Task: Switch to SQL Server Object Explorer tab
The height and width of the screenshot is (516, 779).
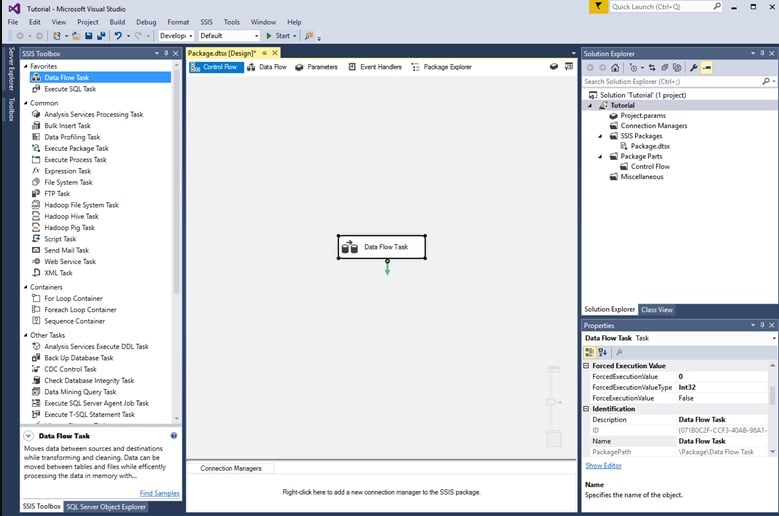Action: [106, 507]
